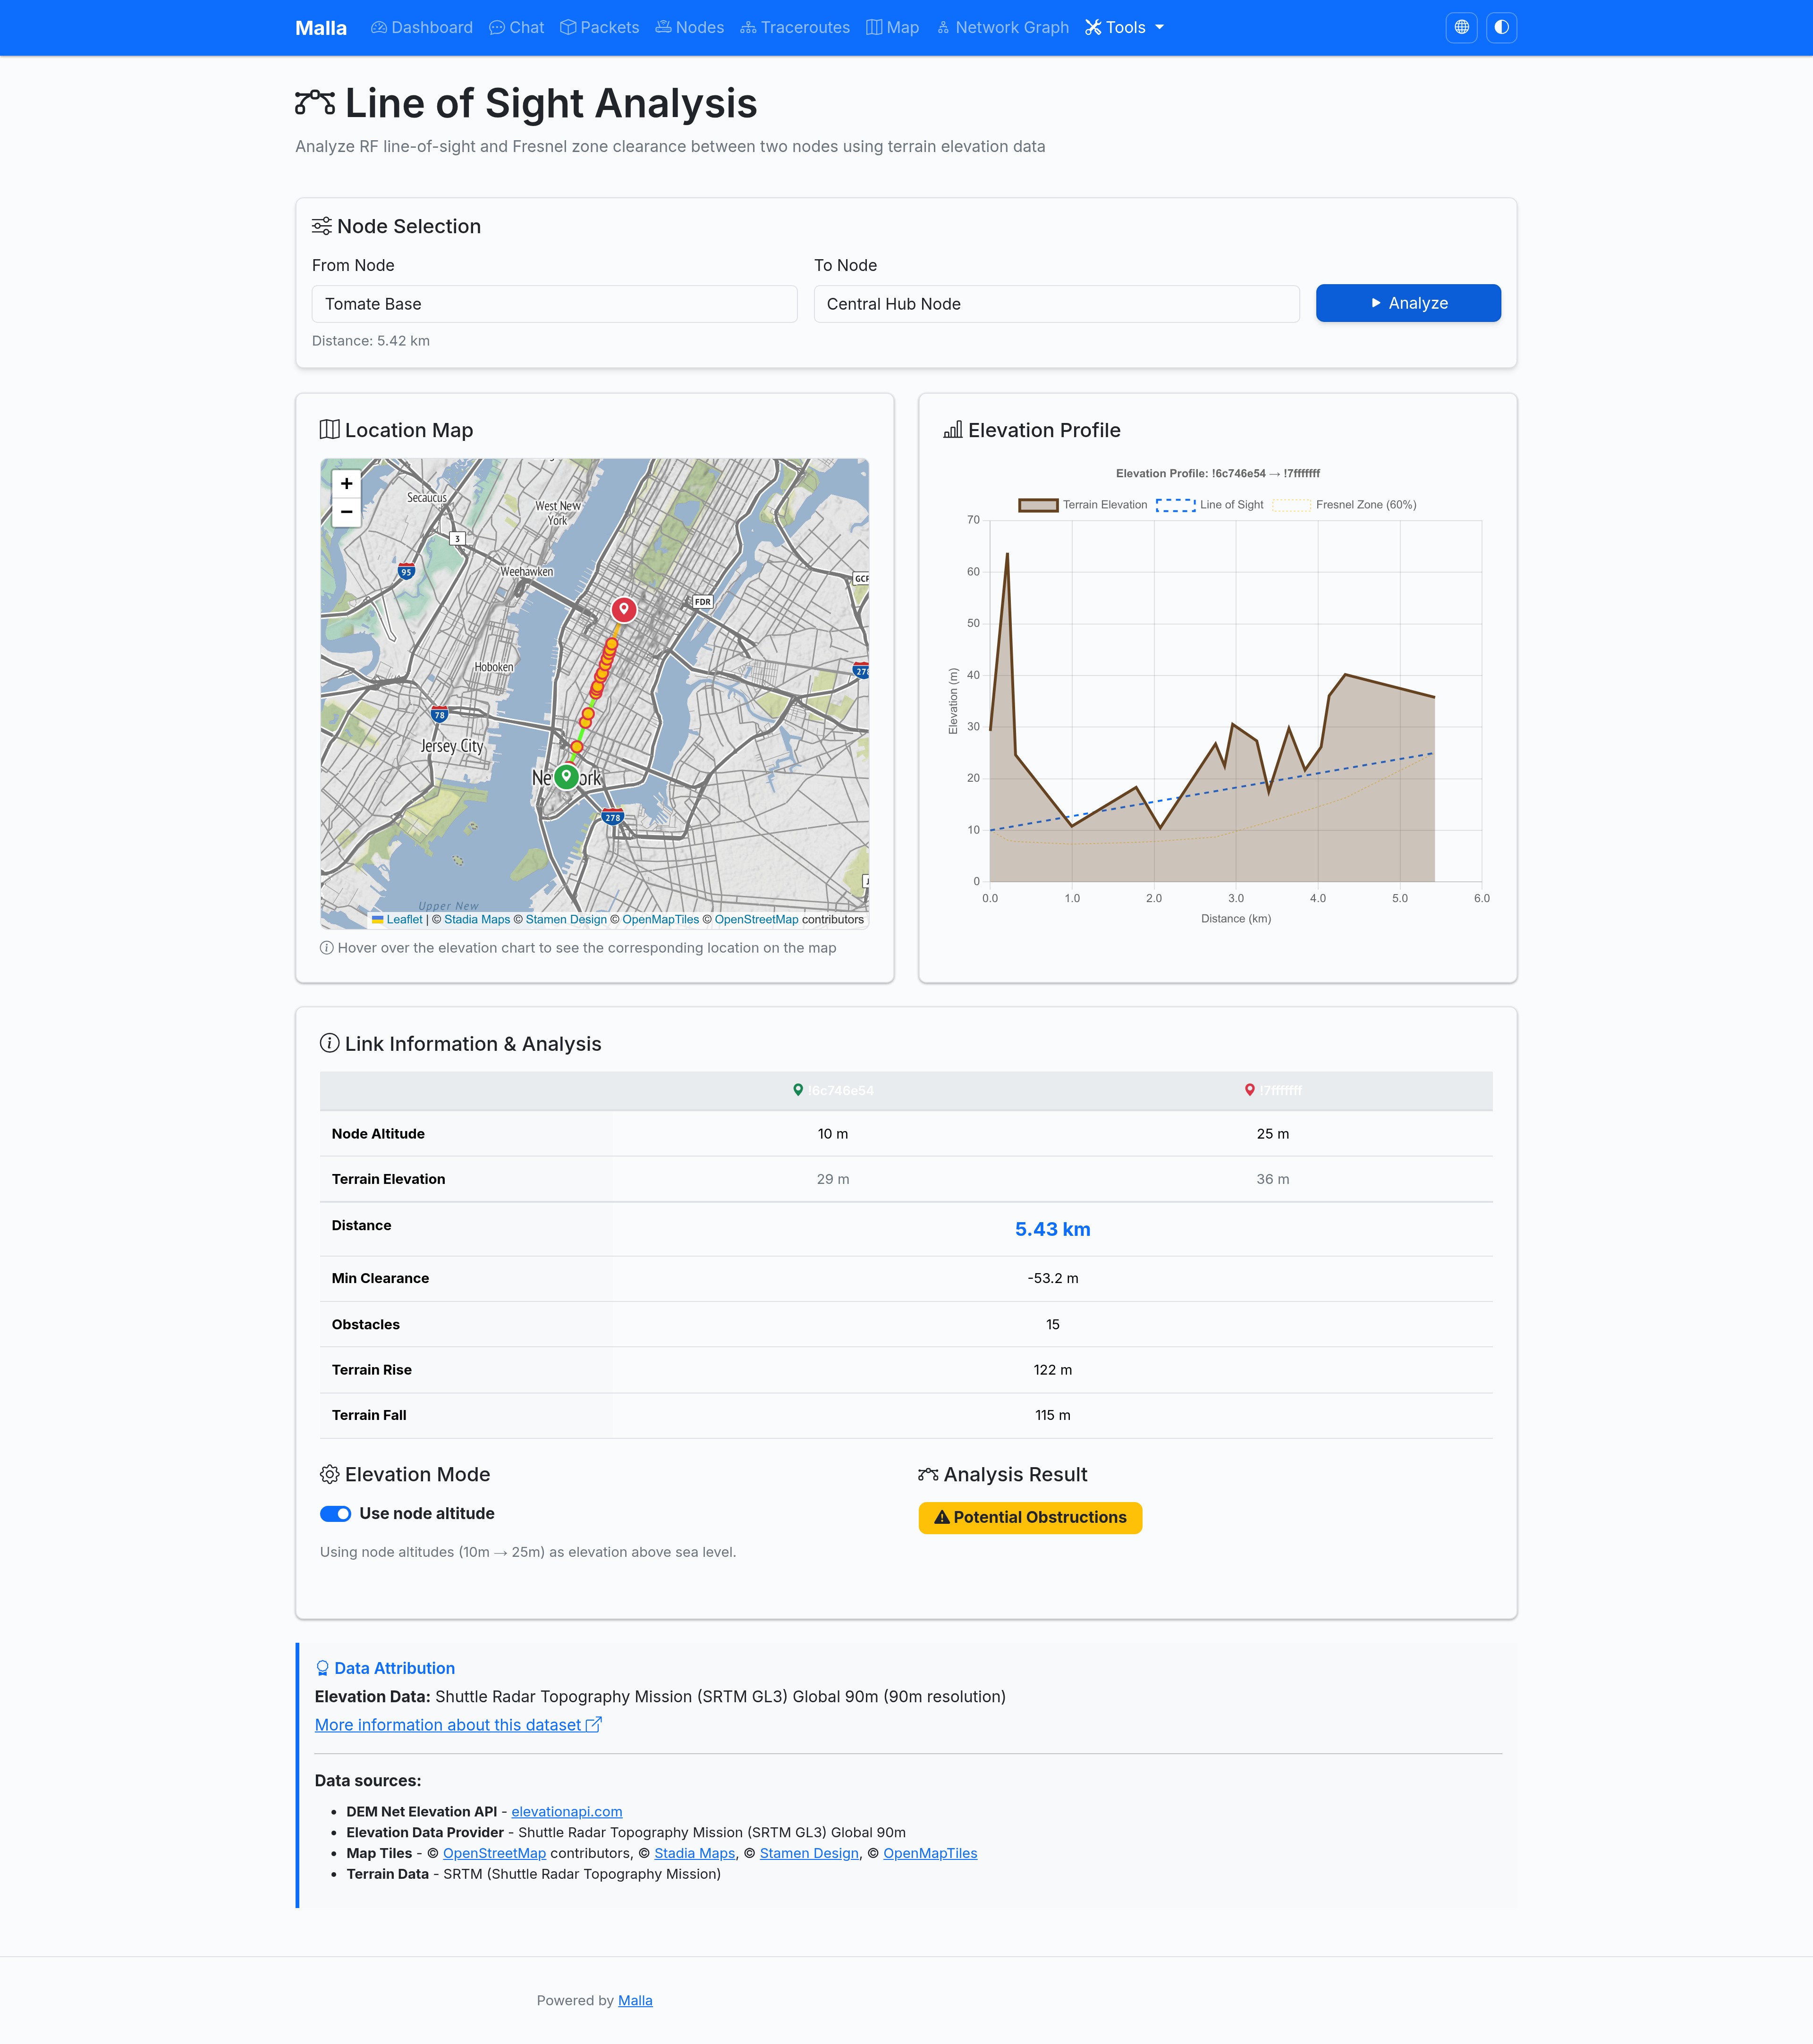Open the Traceroutes page
Screen dimensions: 1813x2044
(x=795, y=28)
